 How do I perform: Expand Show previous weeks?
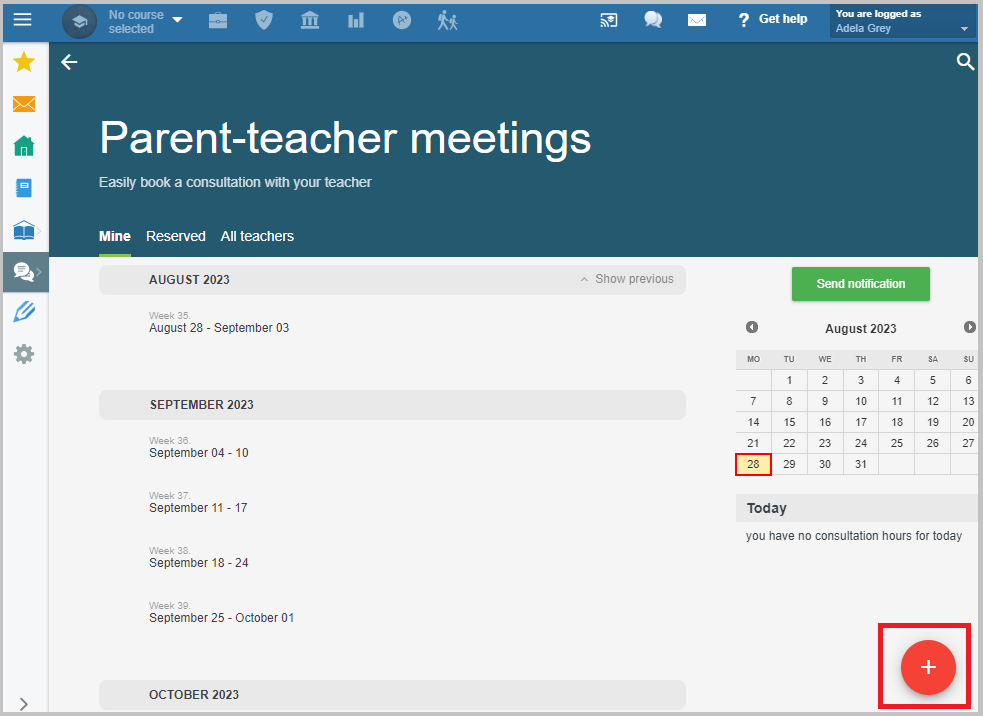tap(627, 279)
